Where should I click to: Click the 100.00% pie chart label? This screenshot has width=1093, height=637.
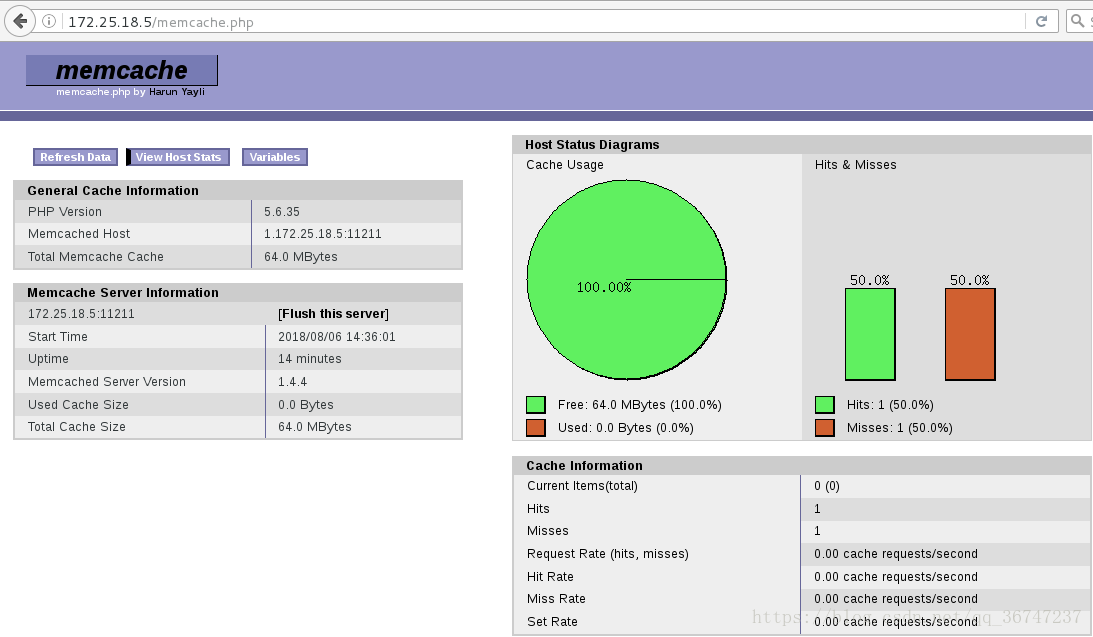coord(604,287)
